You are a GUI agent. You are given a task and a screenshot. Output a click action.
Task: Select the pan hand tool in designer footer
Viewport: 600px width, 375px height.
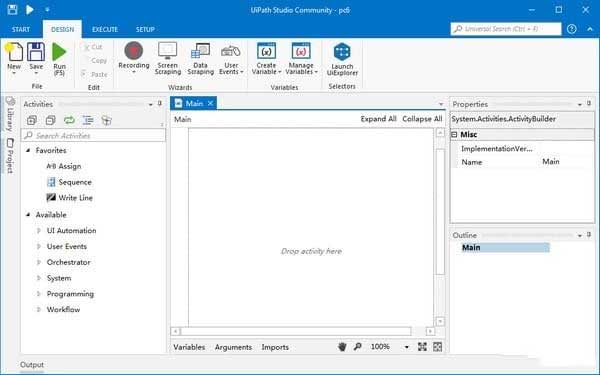342,347
